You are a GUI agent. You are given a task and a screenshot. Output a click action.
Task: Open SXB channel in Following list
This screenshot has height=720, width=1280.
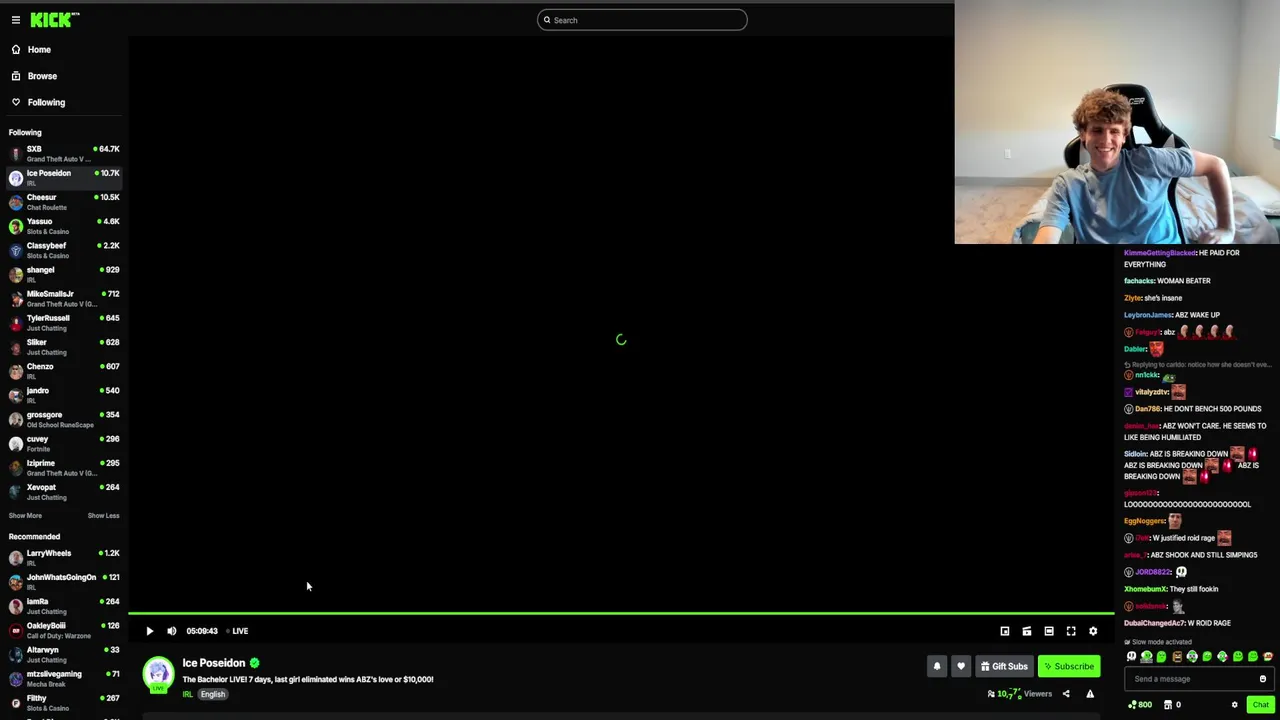[x=64, y=153]
